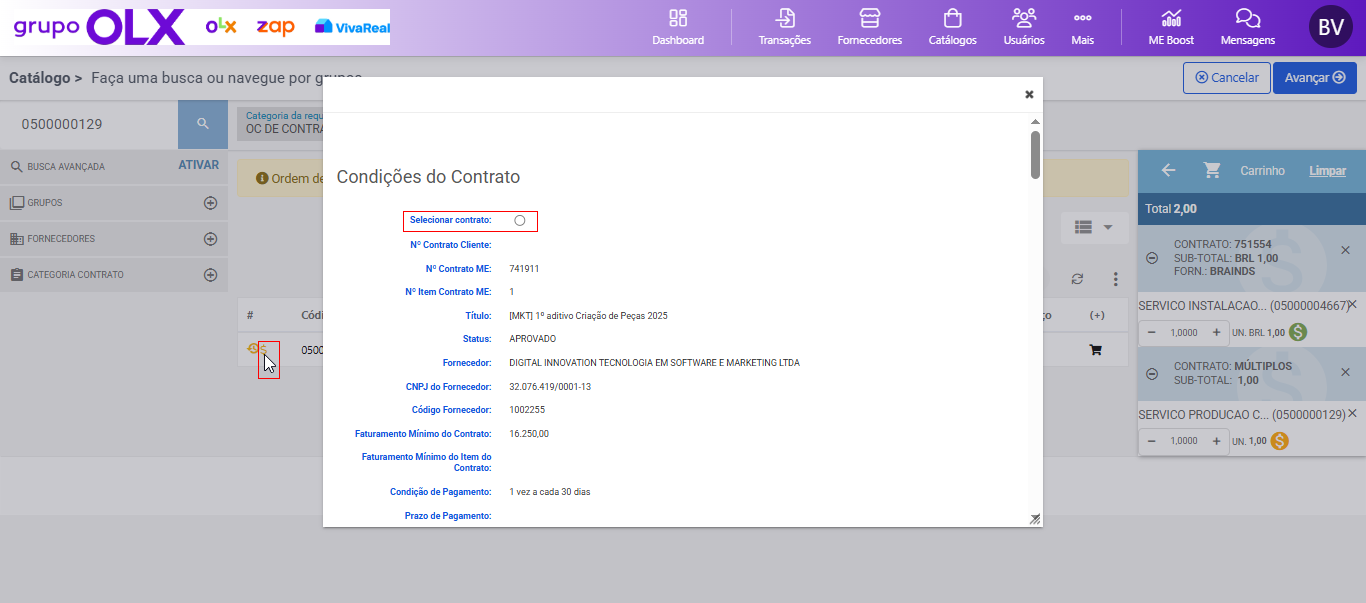Click the Grupos filter row label
Viewport: 1366px width, 603px height.
pyautogui.click(x=45, y=203)
